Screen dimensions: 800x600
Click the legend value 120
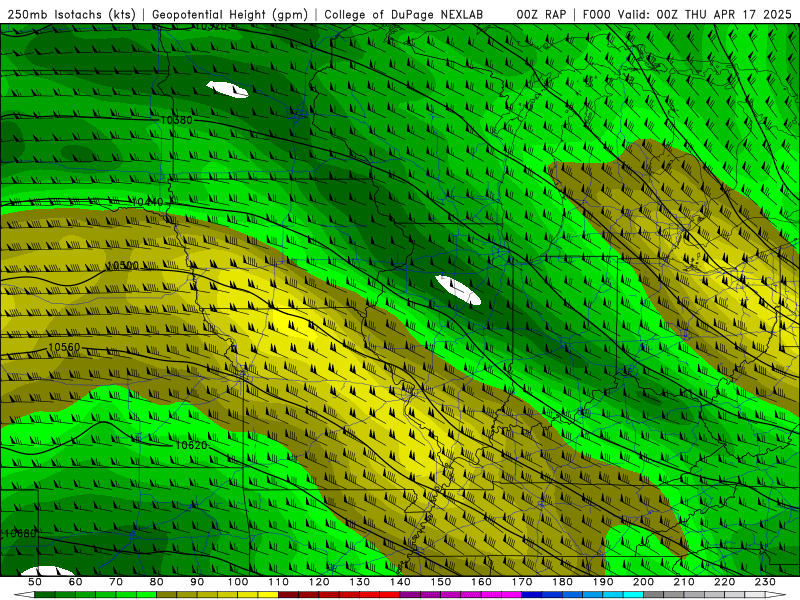[x=319, y=582]
